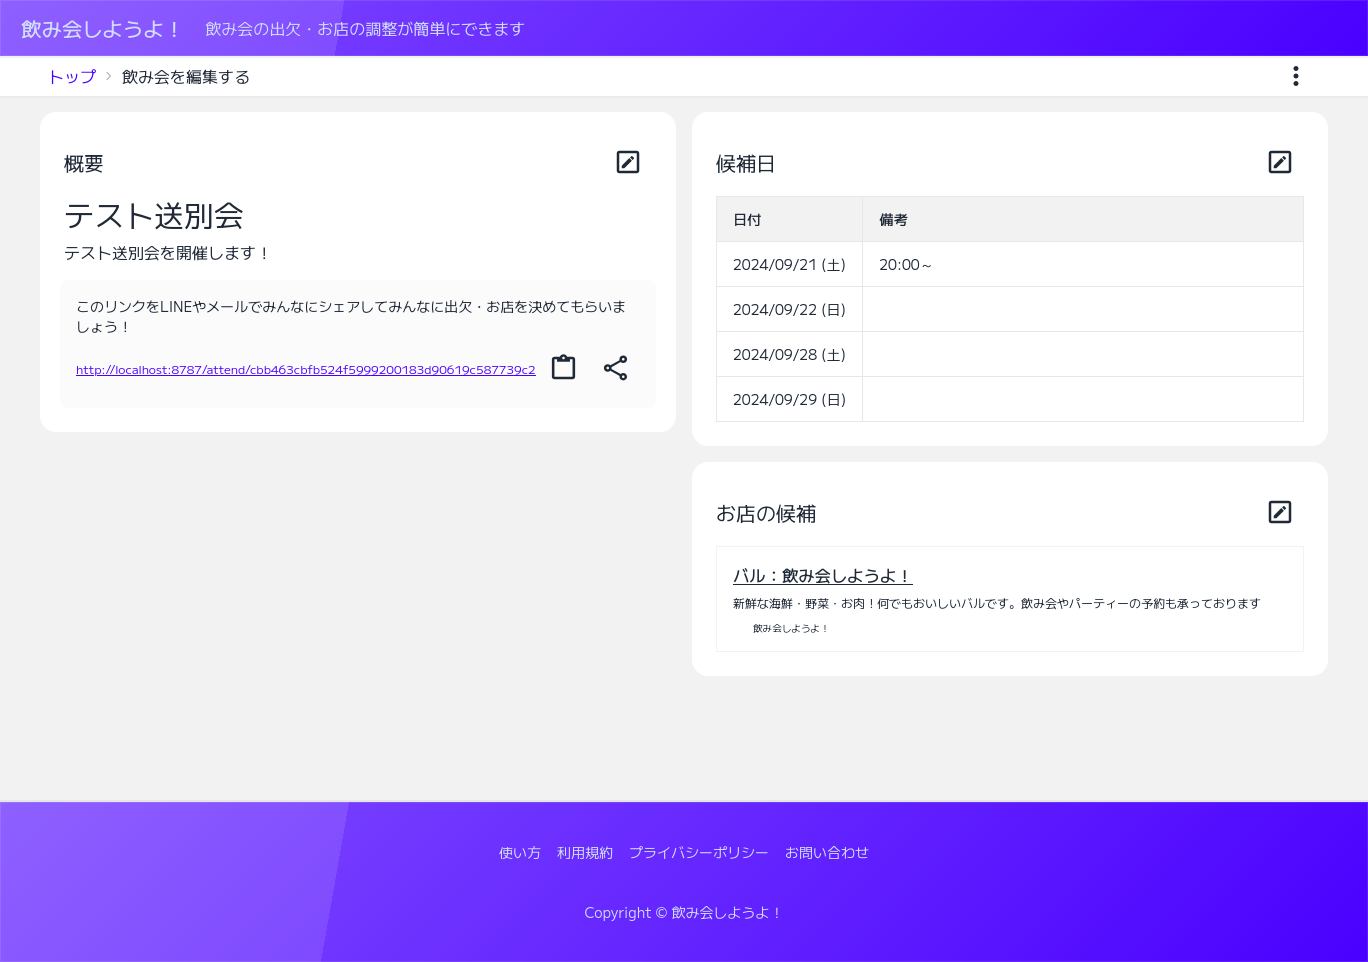Copy the attend link with clipboard icon
1368x962 pixels.
pyautogui.click(x=564, y=368)
